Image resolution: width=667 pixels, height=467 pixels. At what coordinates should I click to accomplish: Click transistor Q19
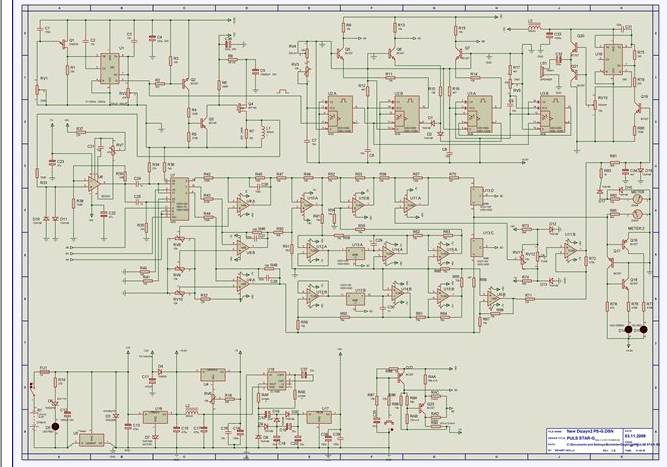point(638,108)
